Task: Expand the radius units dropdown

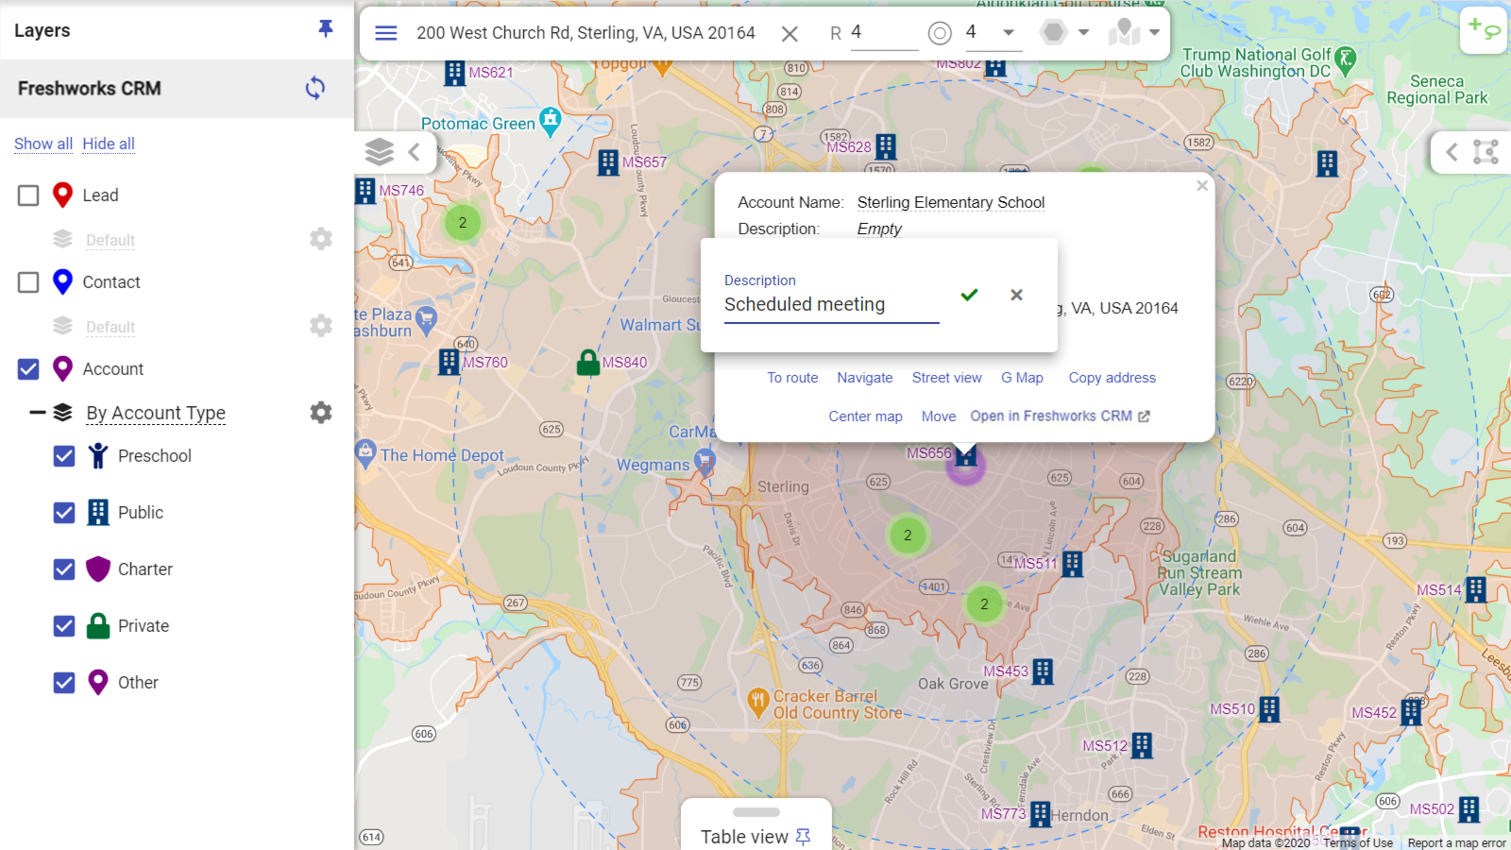Action: (x=1006, y=32)
